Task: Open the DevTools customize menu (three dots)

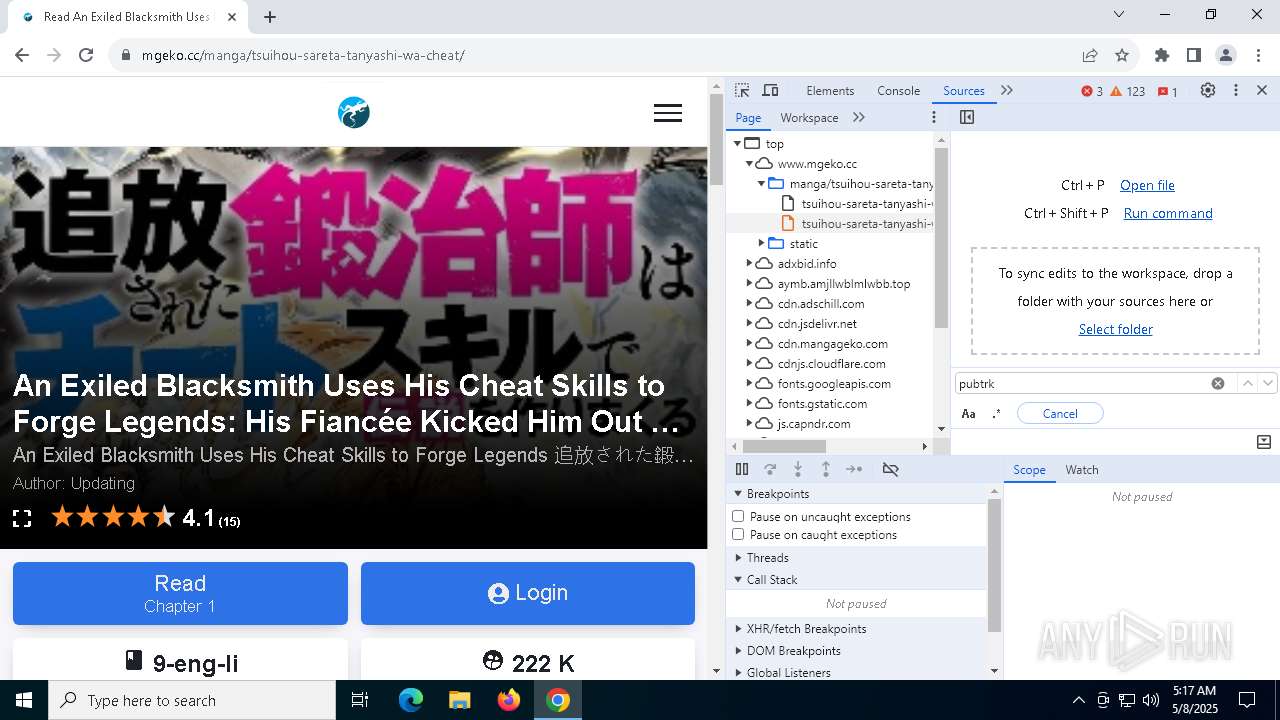Action: click(1236, 90)
